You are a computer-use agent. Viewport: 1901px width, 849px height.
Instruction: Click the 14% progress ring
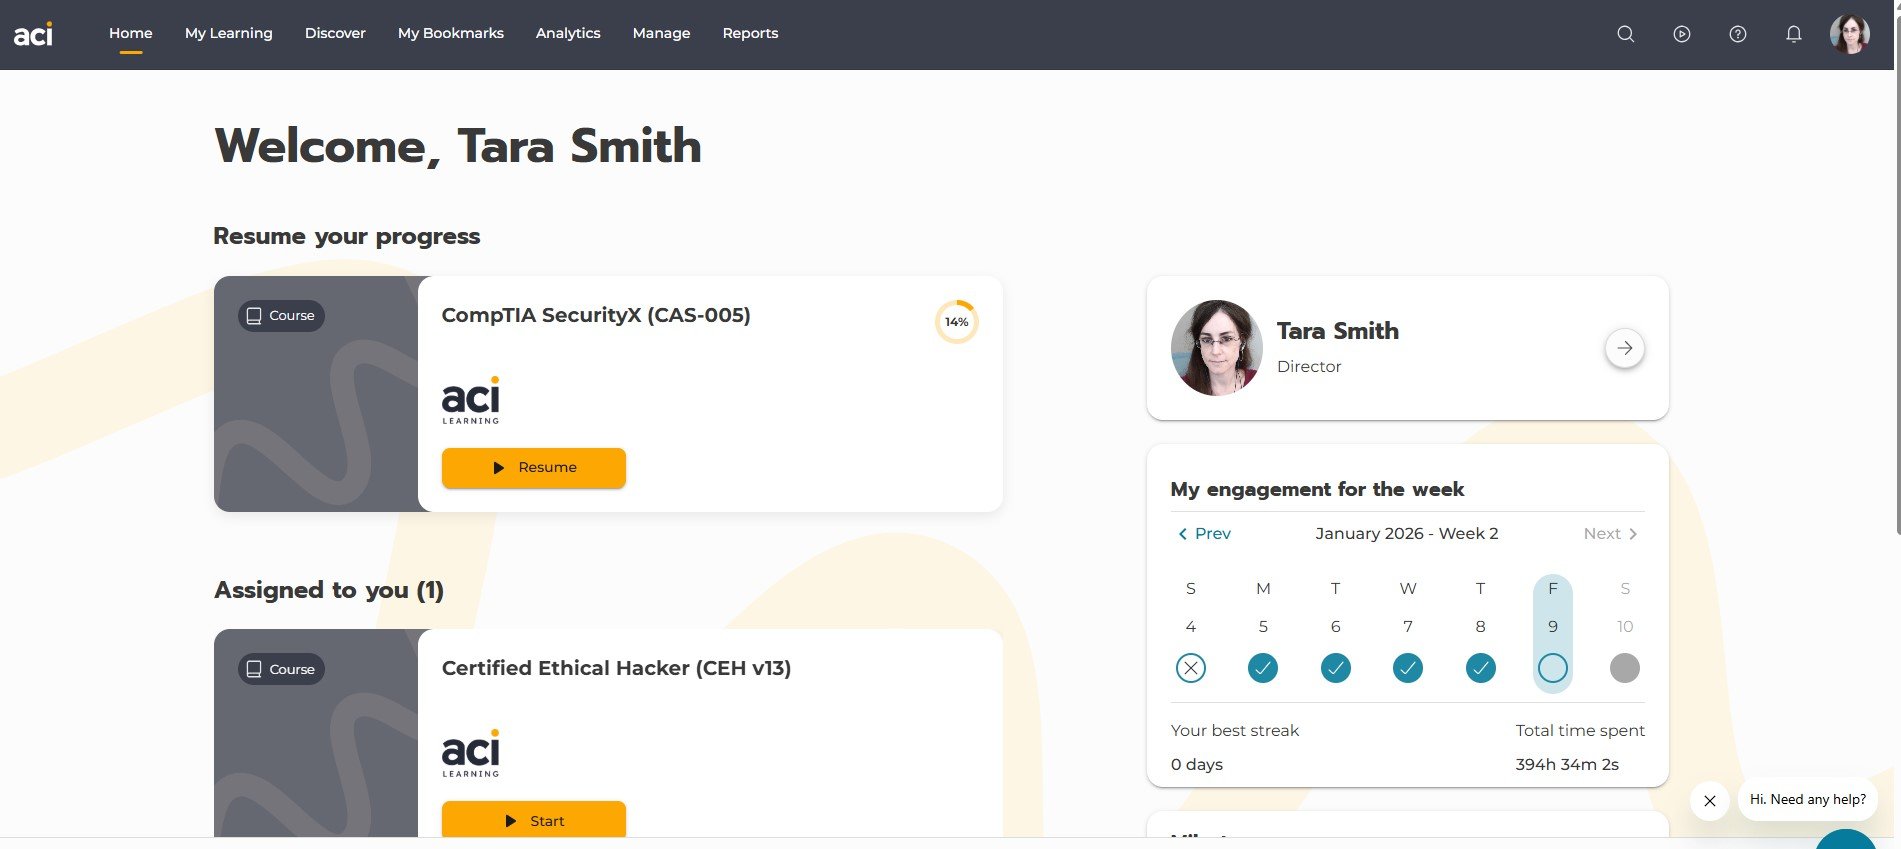957,322
